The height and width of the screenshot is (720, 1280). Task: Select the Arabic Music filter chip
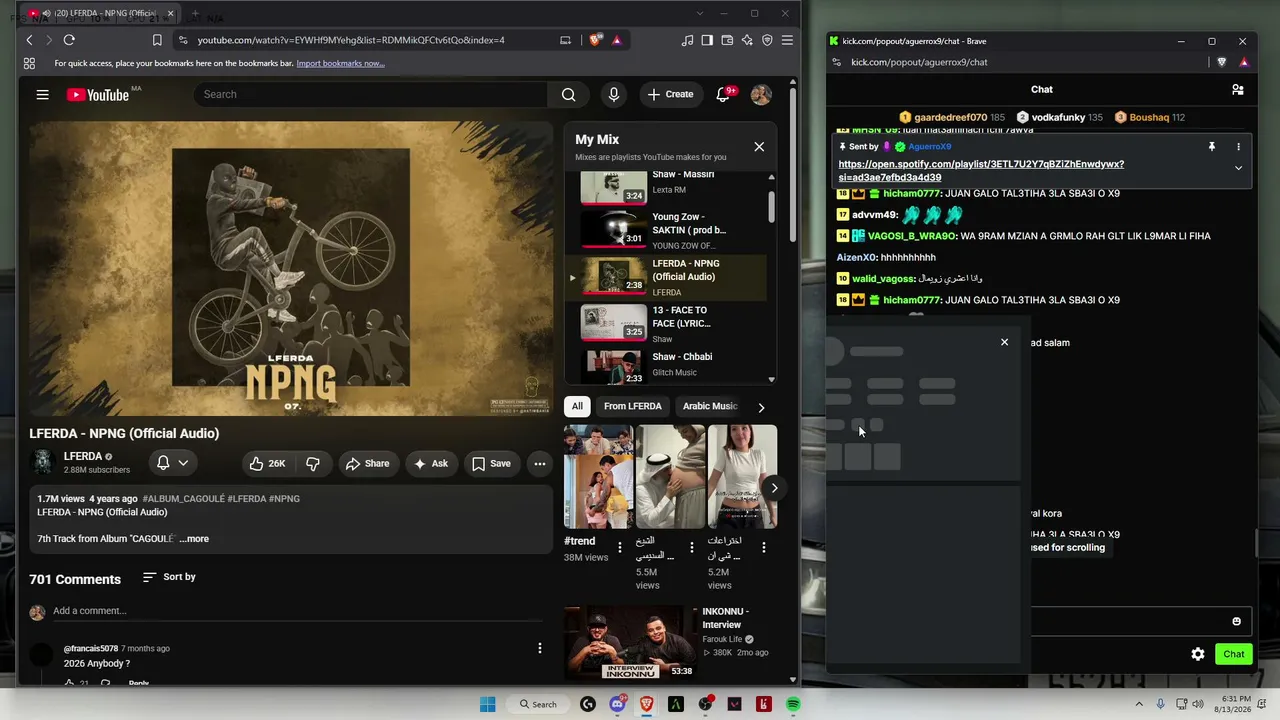pyautogui.click(x=710, y=406)
